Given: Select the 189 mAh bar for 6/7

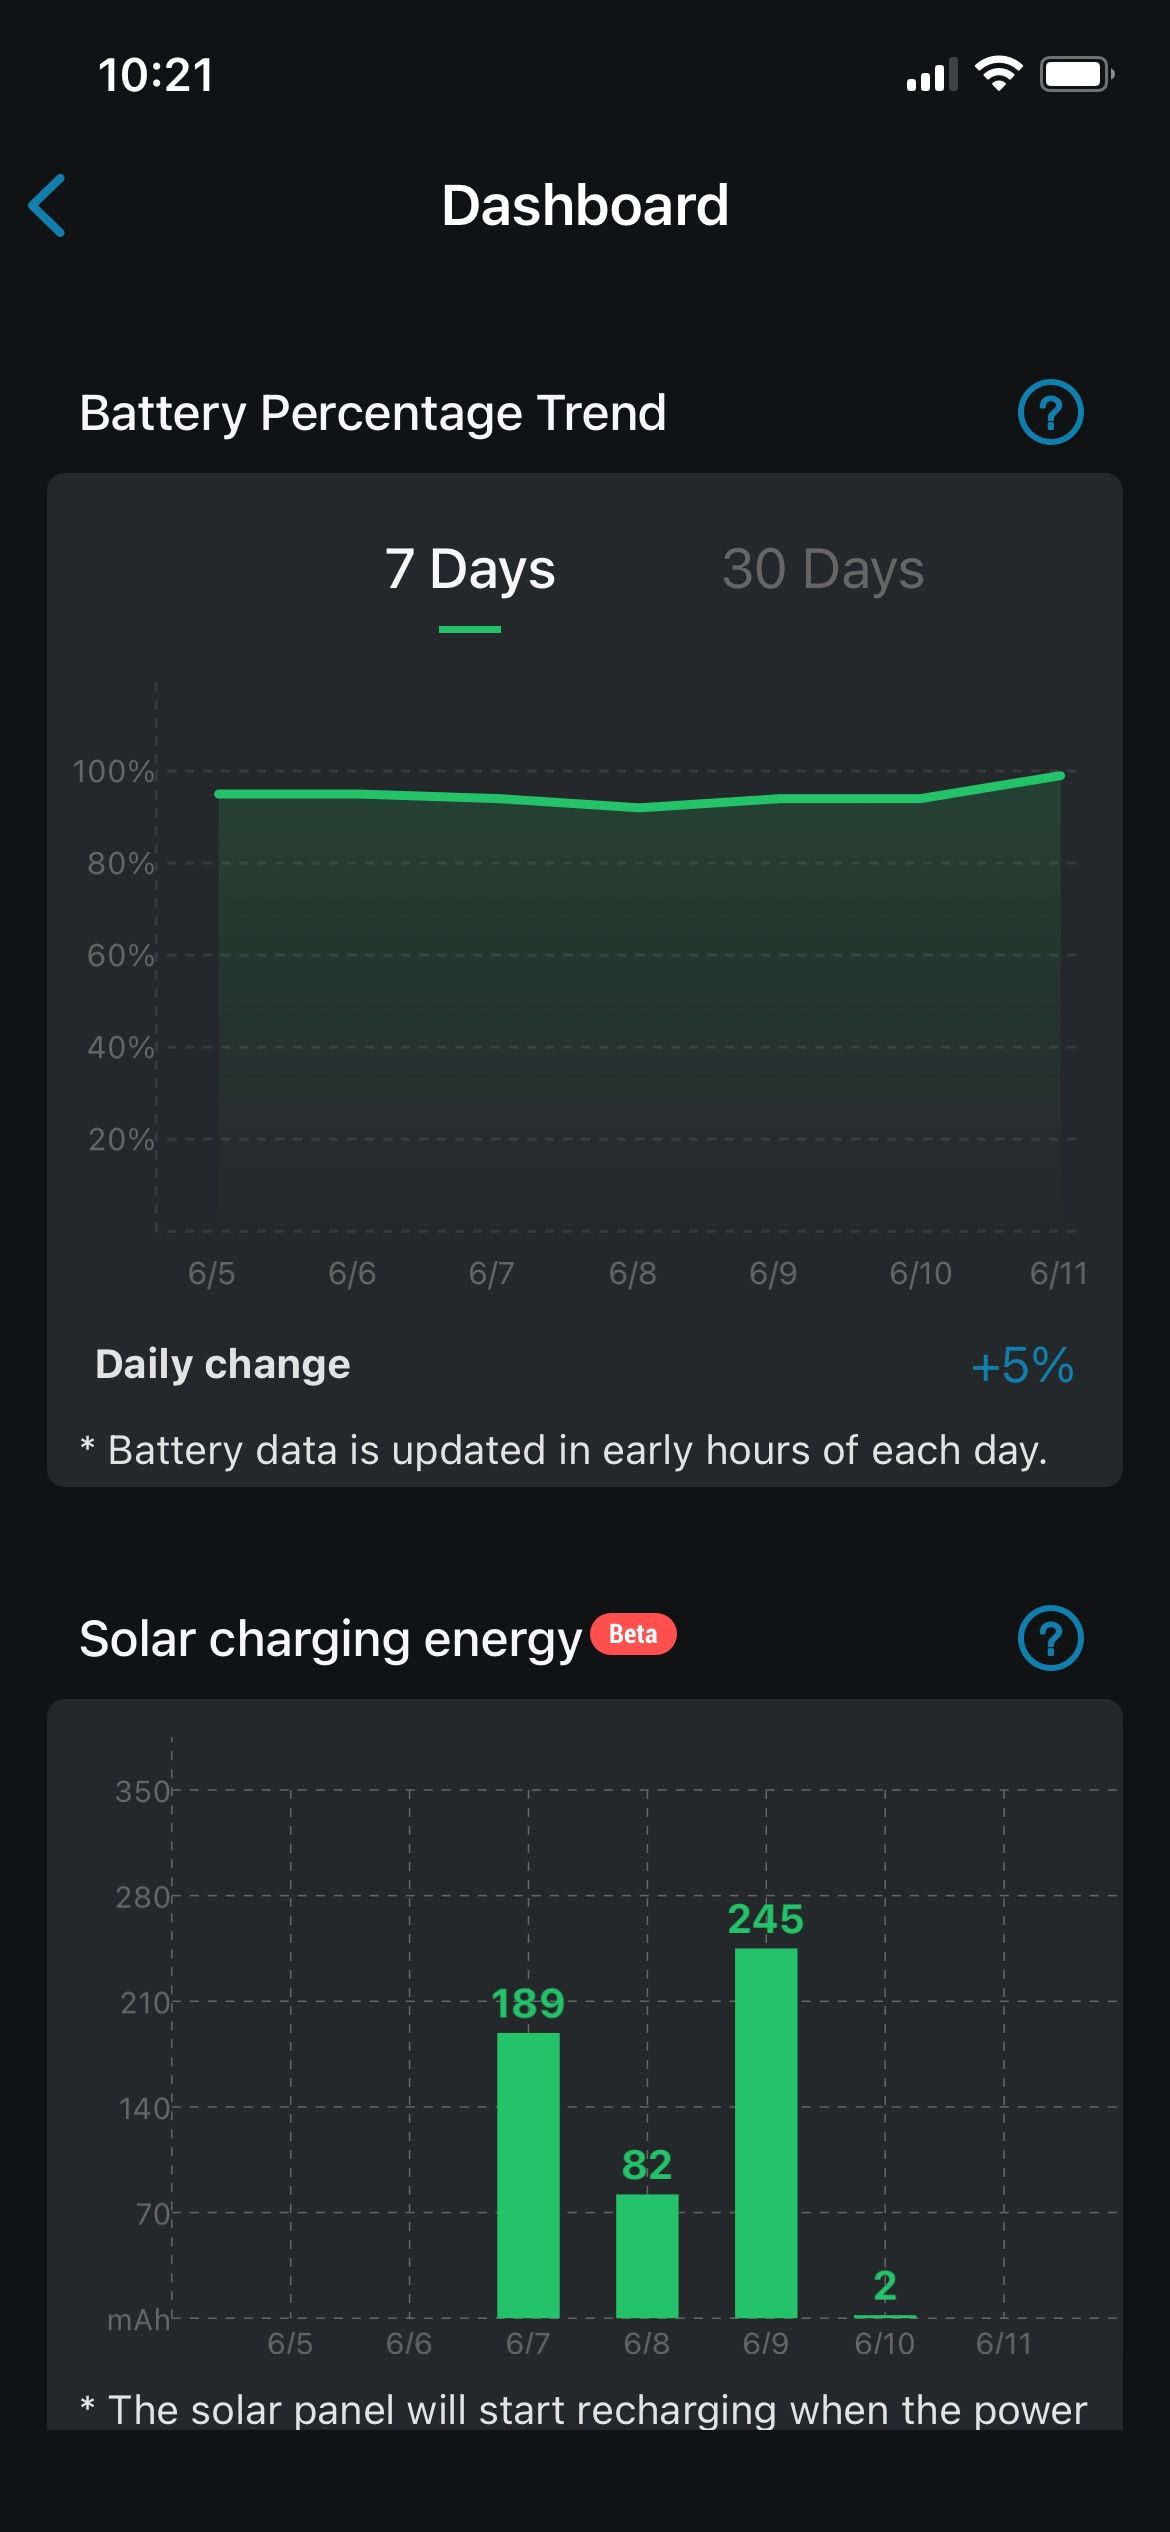Looking at the screenshot, I should (528, 2175).
